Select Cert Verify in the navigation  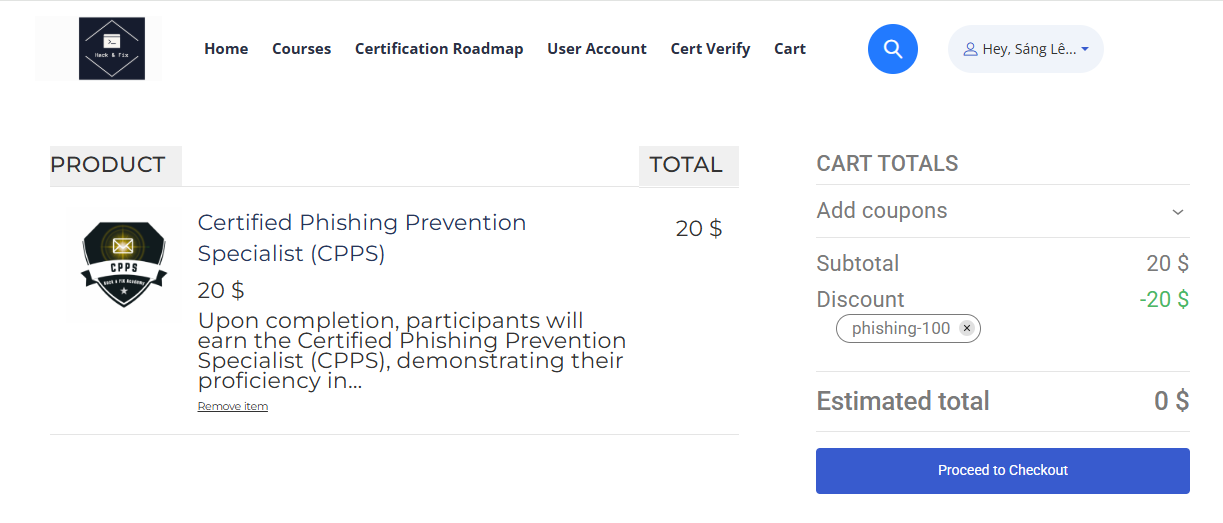[x=710, y=49]
